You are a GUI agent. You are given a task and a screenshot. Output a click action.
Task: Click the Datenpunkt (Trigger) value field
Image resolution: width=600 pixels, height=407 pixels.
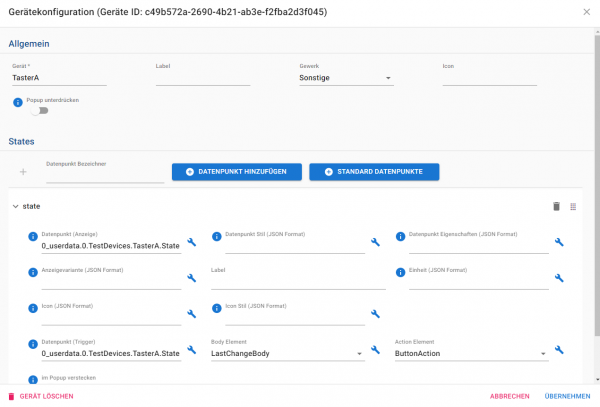[x=111, y=353]
